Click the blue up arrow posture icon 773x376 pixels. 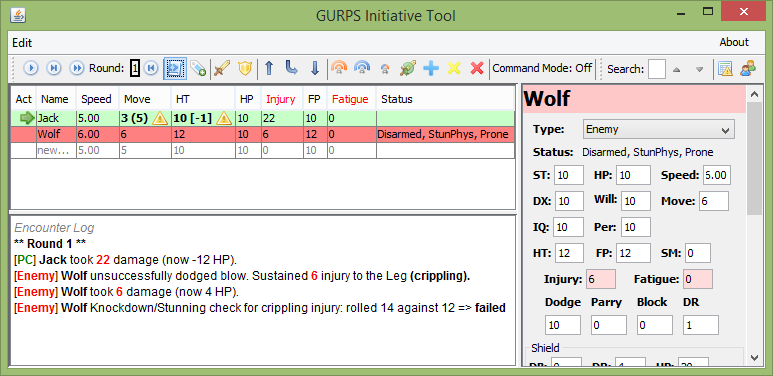(269, 68)
